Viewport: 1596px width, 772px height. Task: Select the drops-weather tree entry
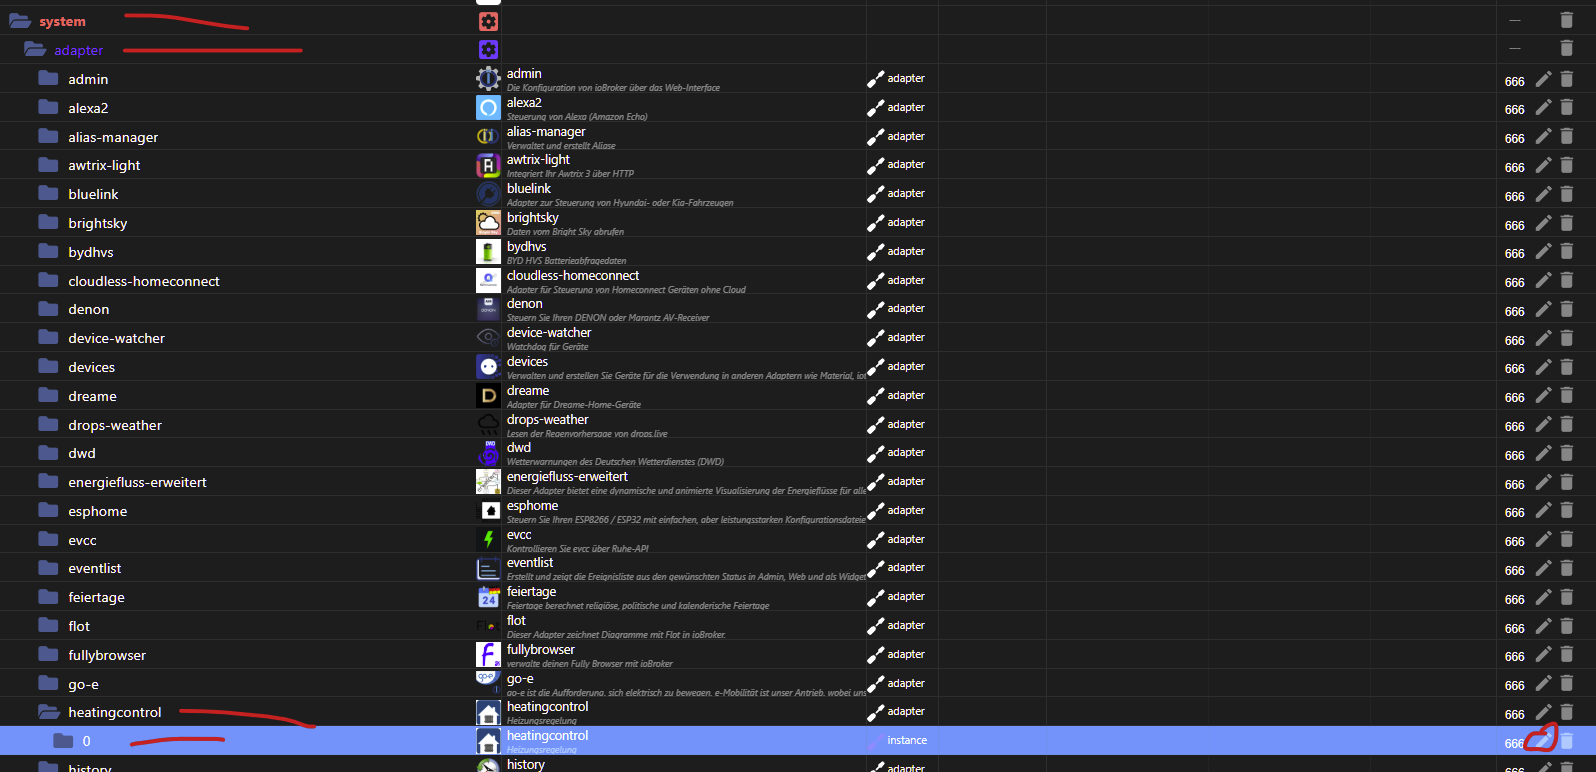[115, 425]
